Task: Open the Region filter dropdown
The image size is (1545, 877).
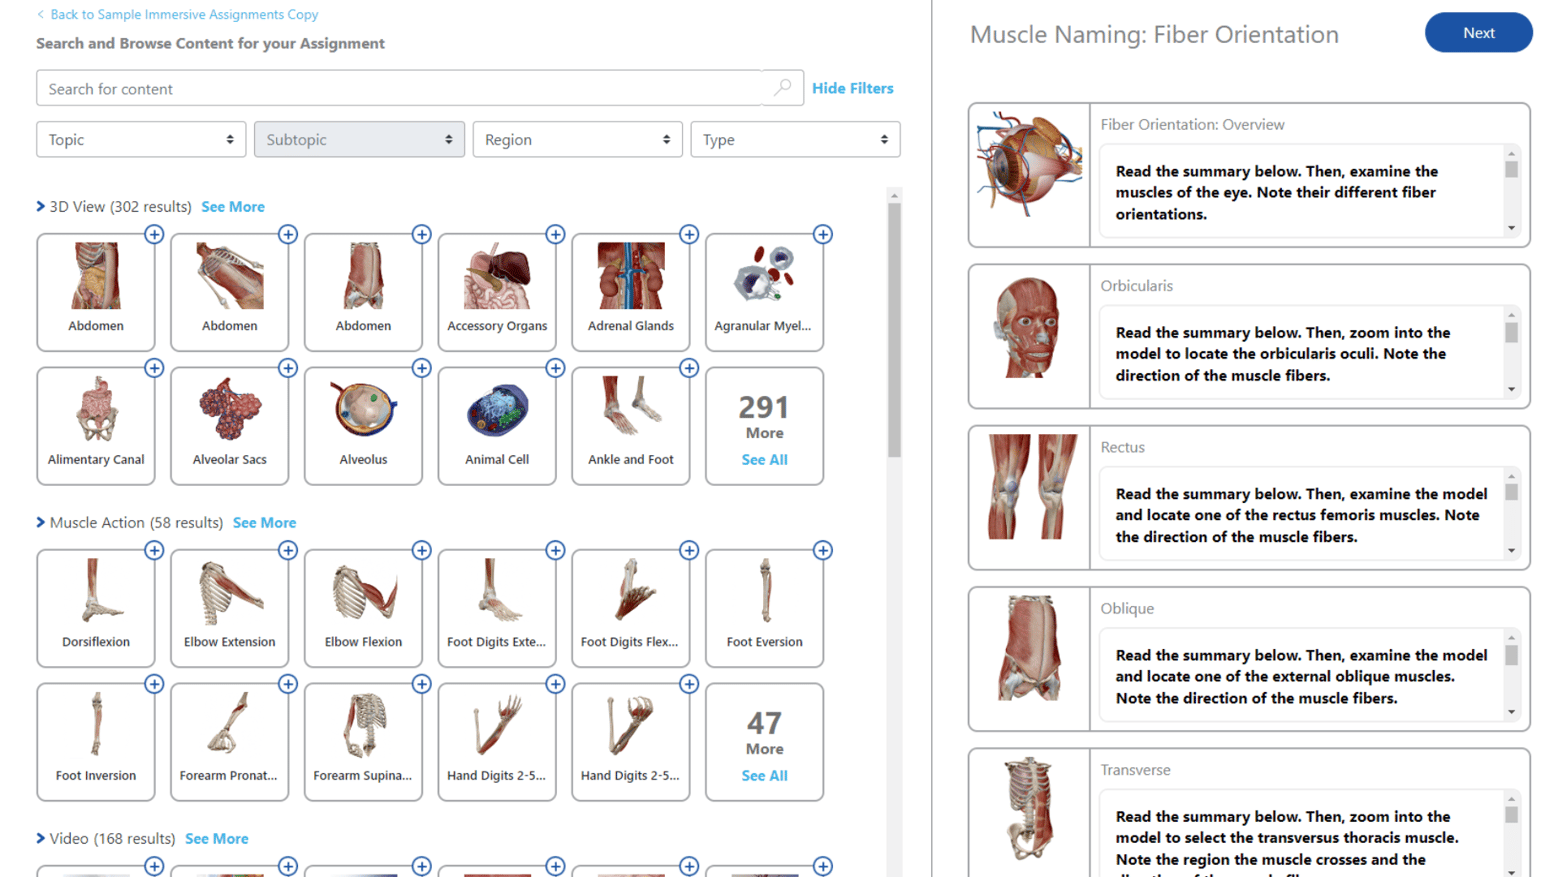Action: click(x=577, y=139)
